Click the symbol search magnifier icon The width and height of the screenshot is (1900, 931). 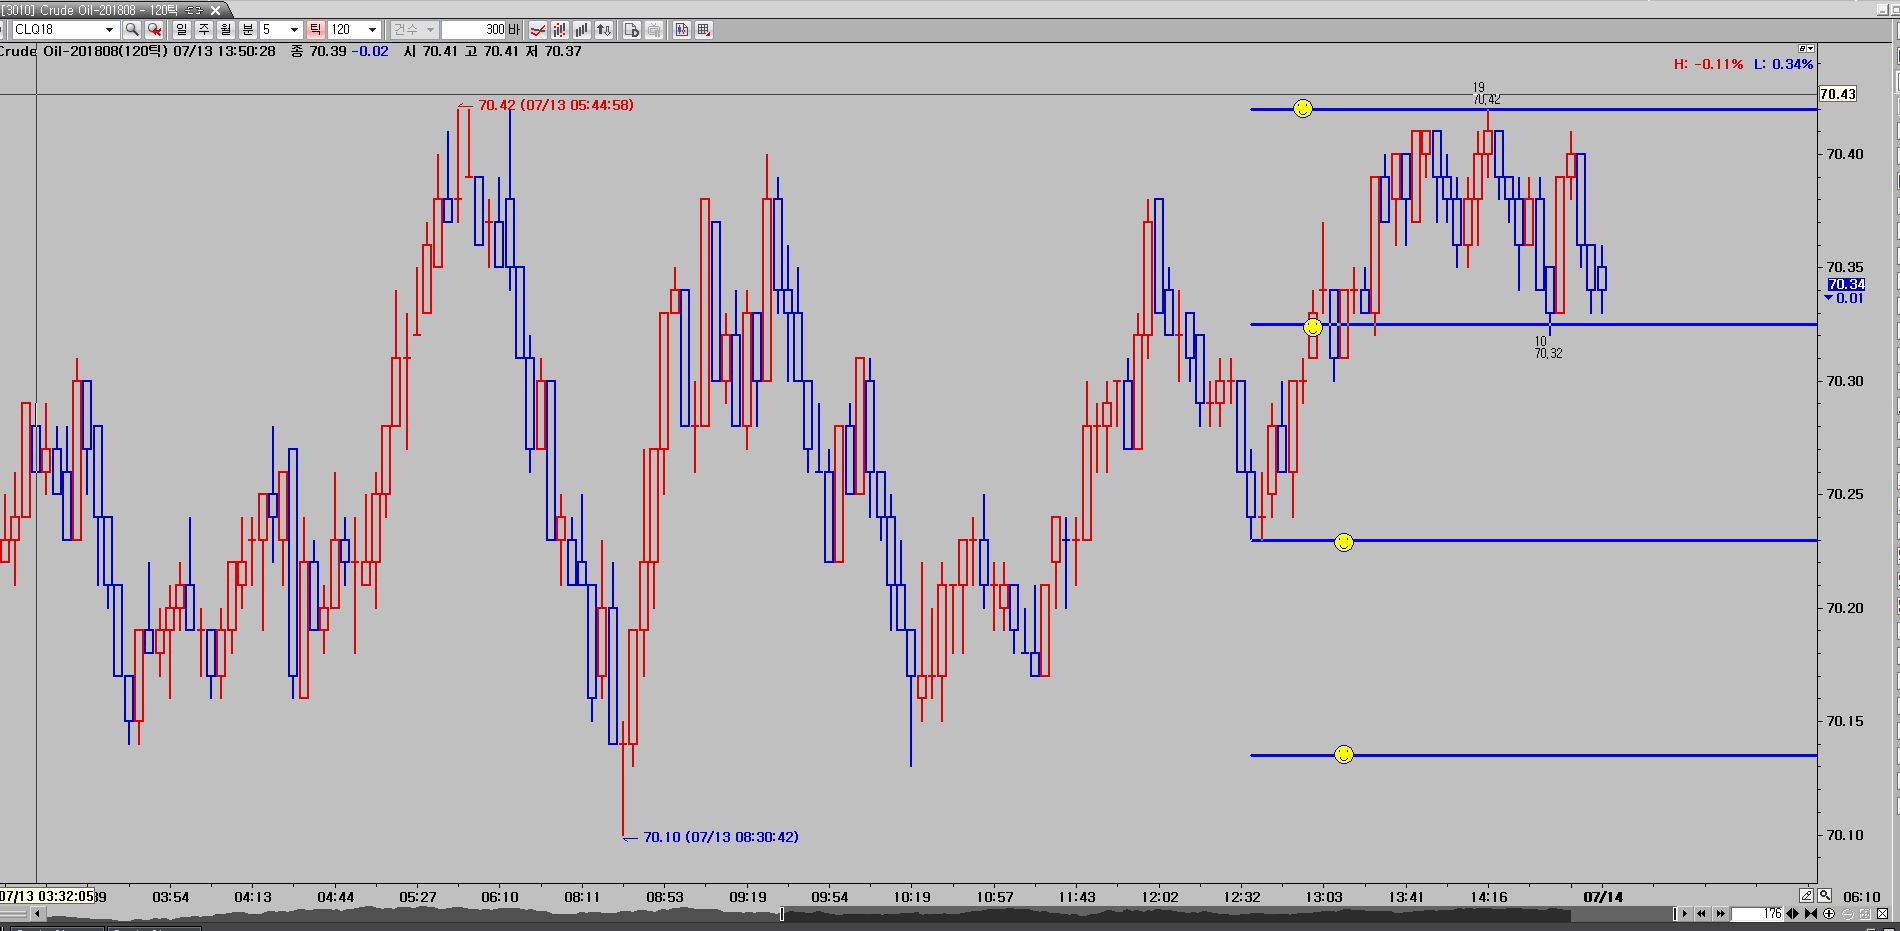[x=131, y=30]
